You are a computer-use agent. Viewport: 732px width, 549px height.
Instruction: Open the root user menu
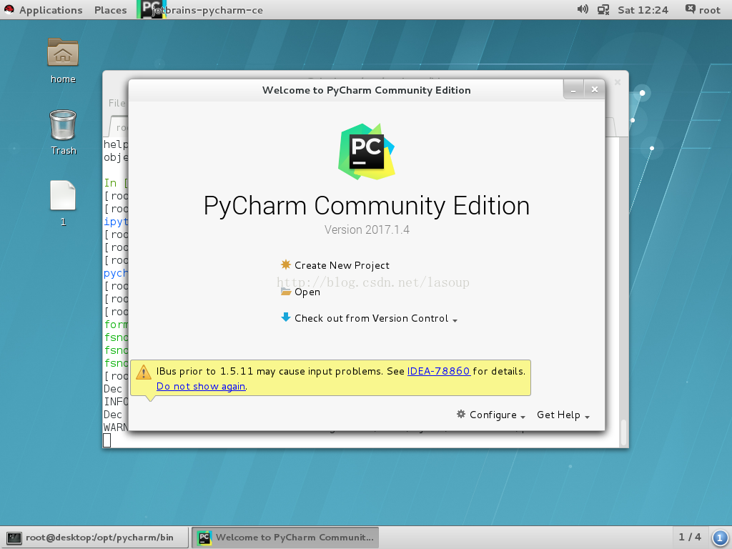703,10
